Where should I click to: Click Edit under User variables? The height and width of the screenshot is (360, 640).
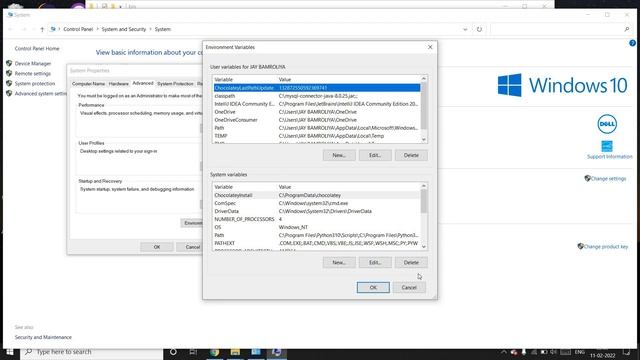[375, 155]
